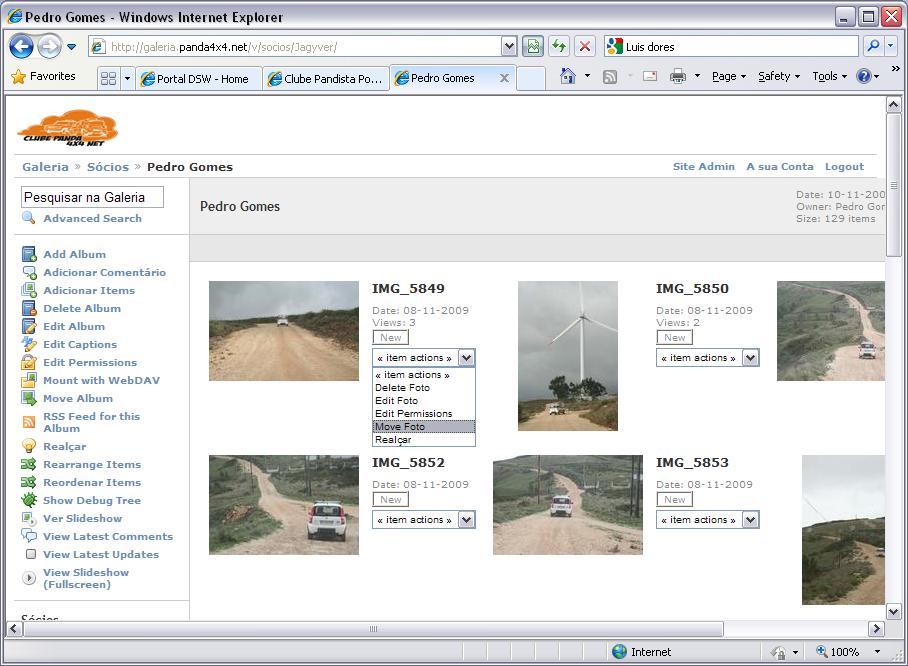Click the Quick Tabs grid icon
This screenshot has height=666, width=908.
coord(108,78)
